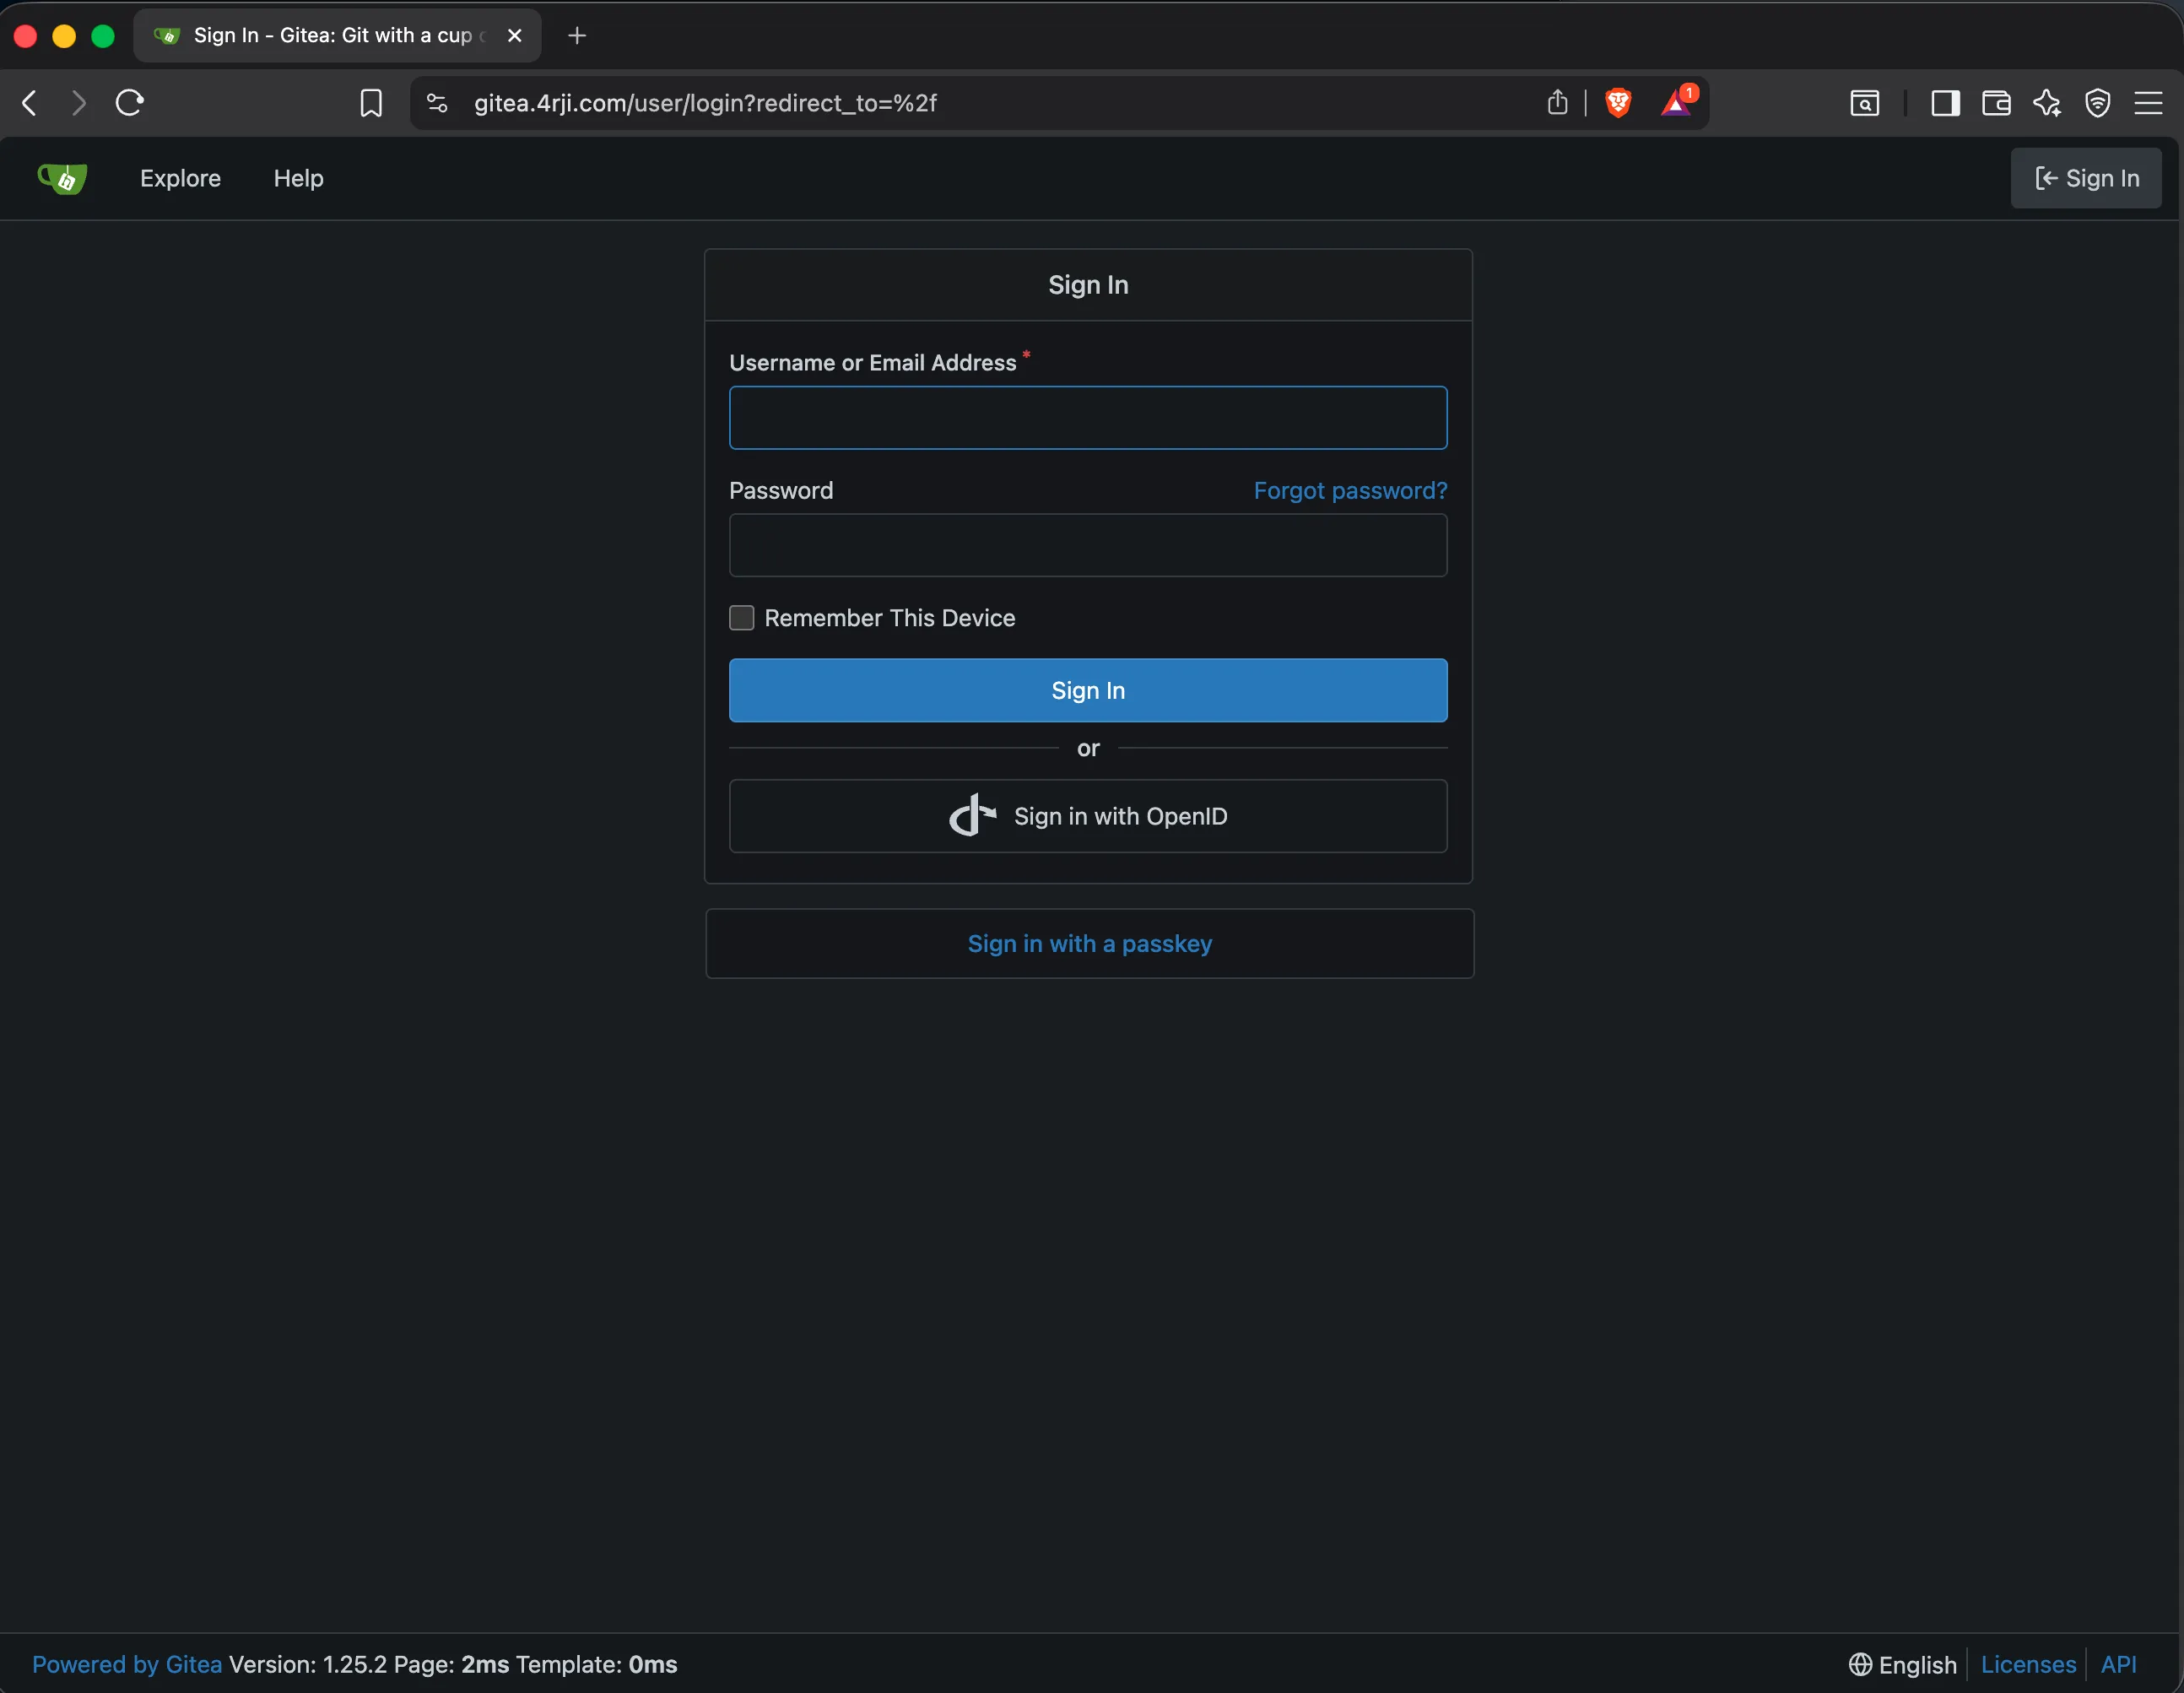Click the Brave VPN shield icon
The image size is (2184, 1693).
(2097, 103)
